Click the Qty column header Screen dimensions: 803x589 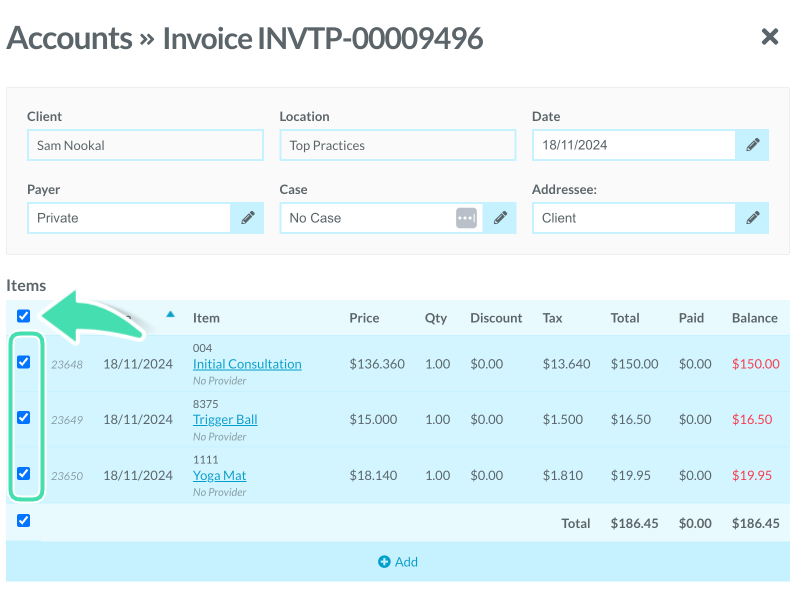click(436, 318)
